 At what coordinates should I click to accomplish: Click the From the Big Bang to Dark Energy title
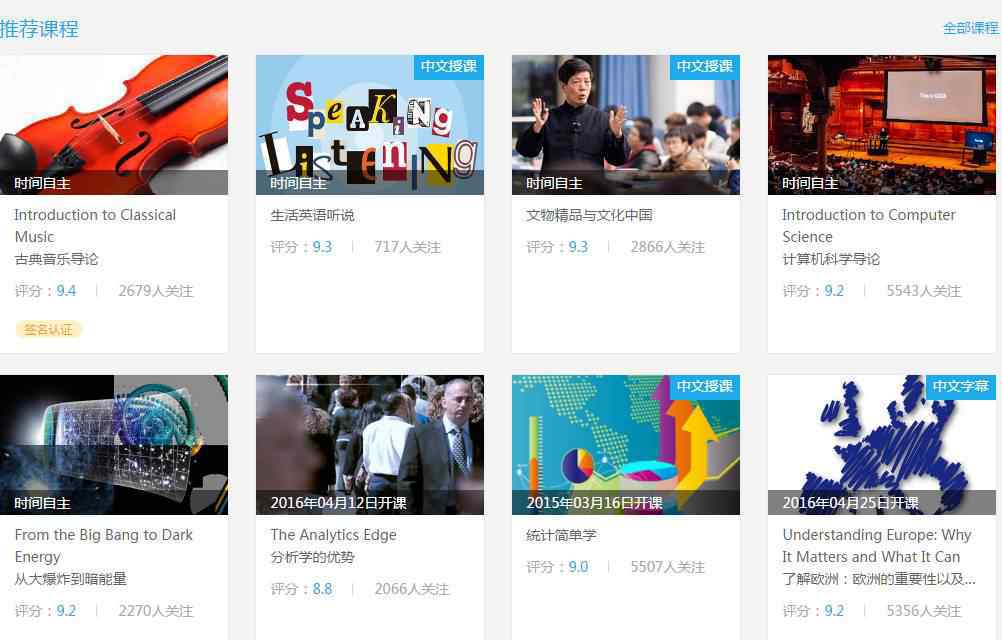[x=104, y=545]
